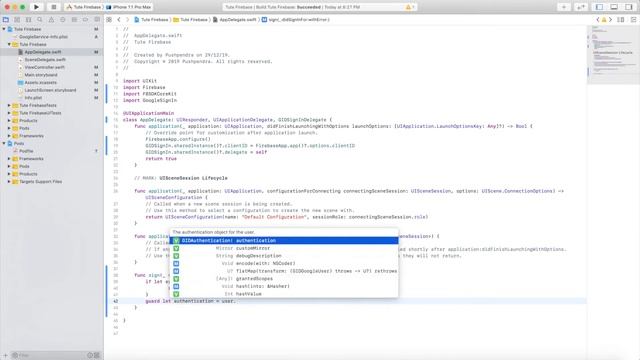This screenshot has height=360, width=640.
Task: Open the related items menu in jump bar
Action: coord(109,20)
